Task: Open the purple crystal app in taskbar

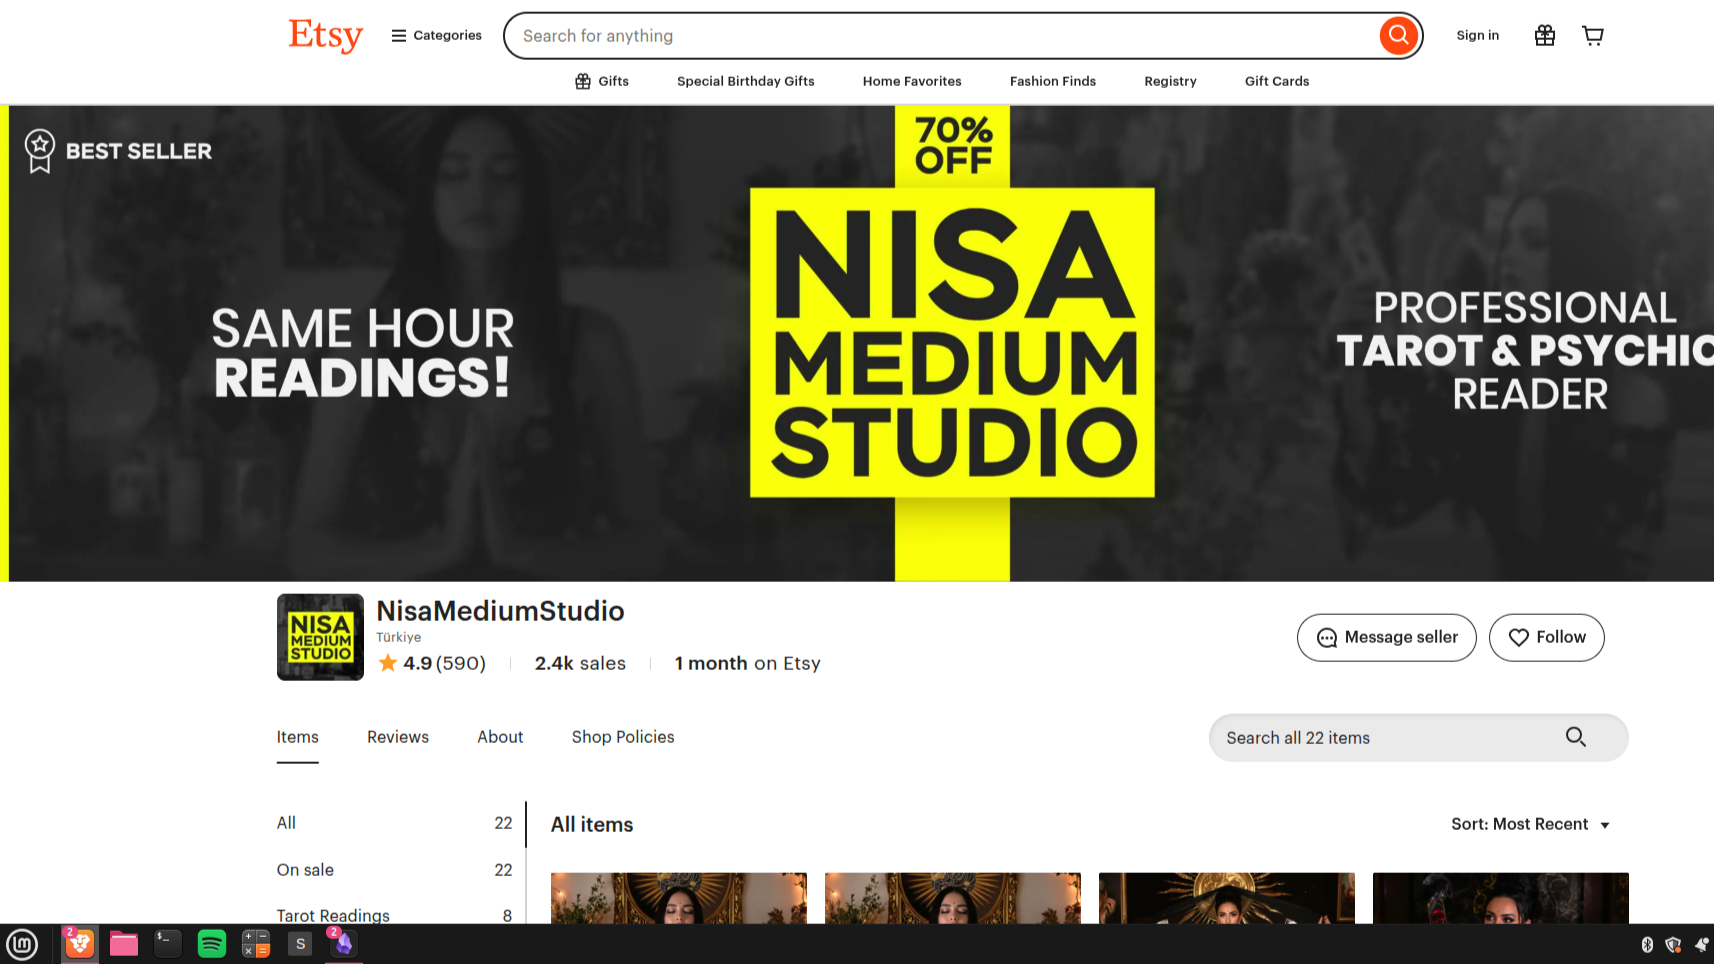Action: (x=344, y=944)
